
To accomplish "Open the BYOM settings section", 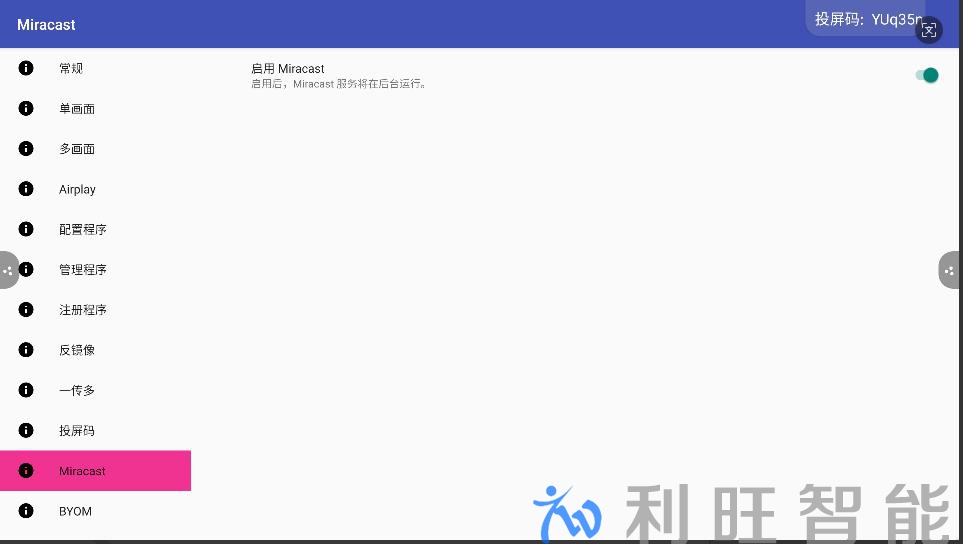I will [95, 511].
